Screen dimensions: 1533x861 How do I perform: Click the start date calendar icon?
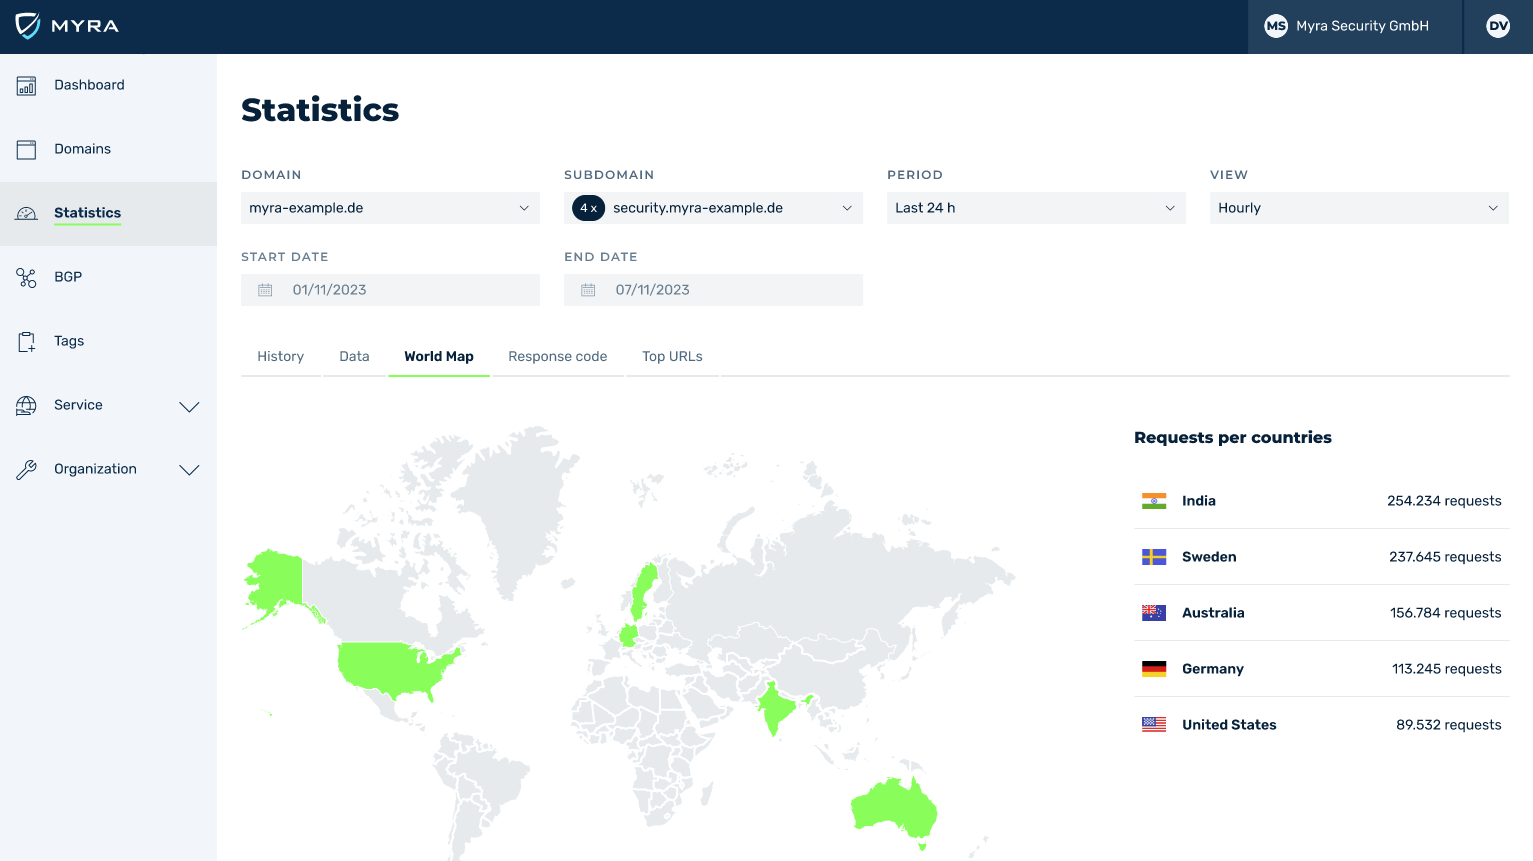click(x=265, y=290)
